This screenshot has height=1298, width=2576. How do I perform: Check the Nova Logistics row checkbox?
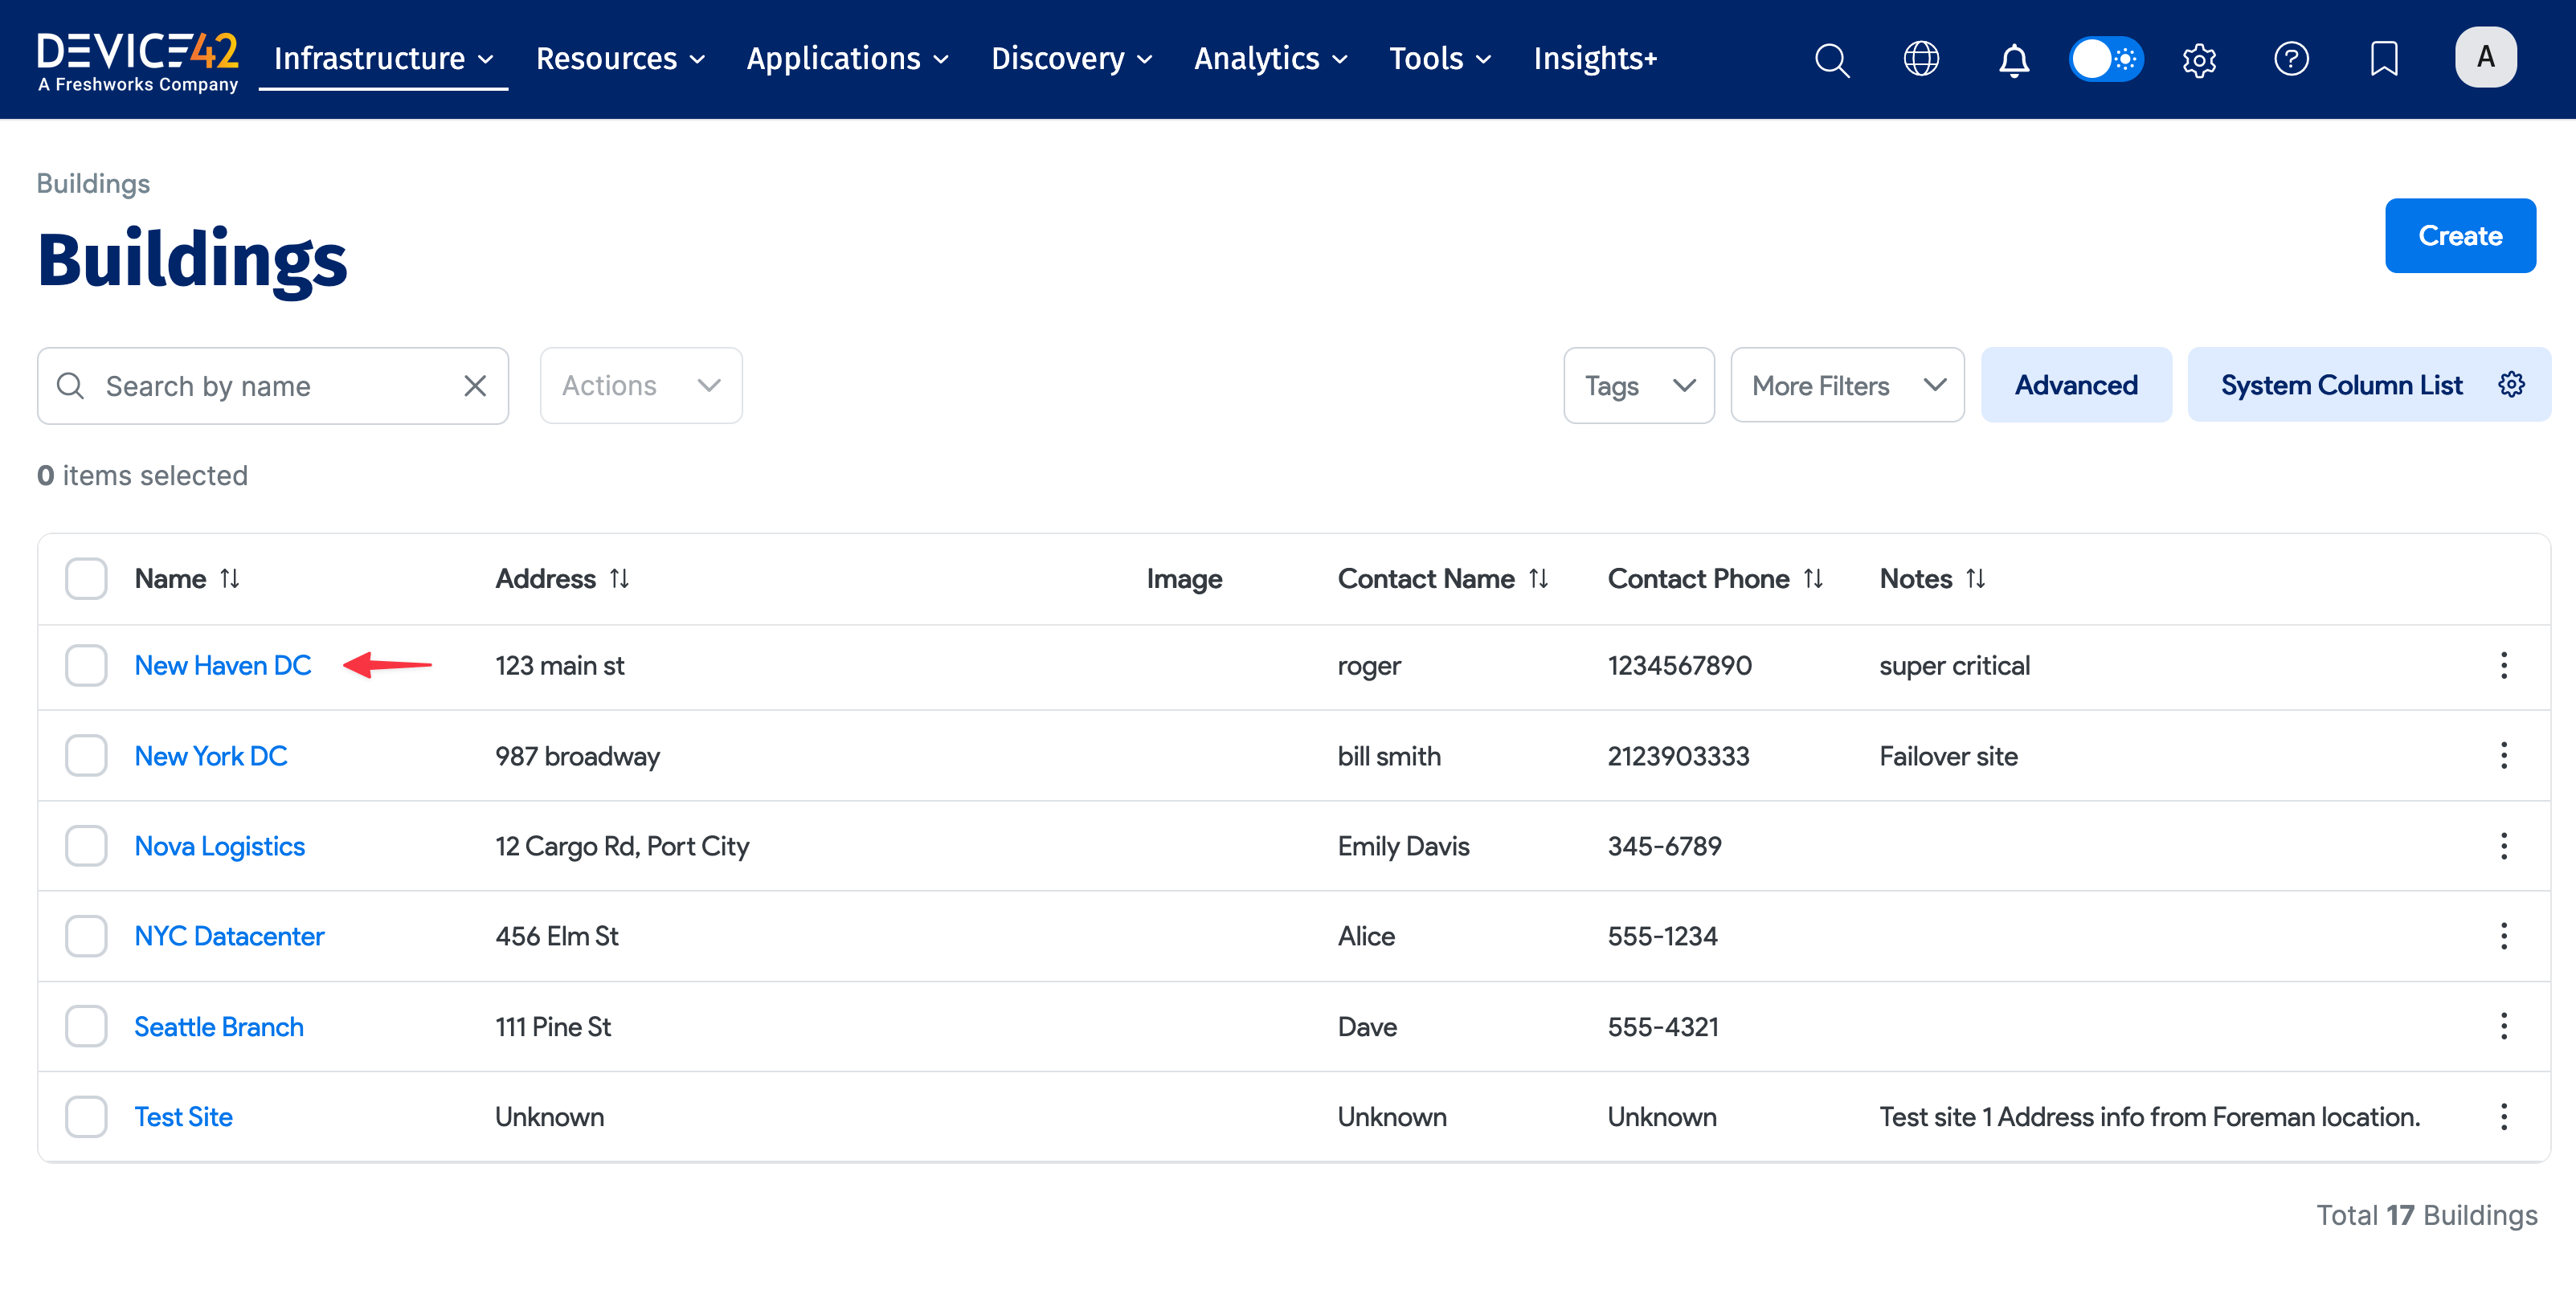[x=86, y=846]
